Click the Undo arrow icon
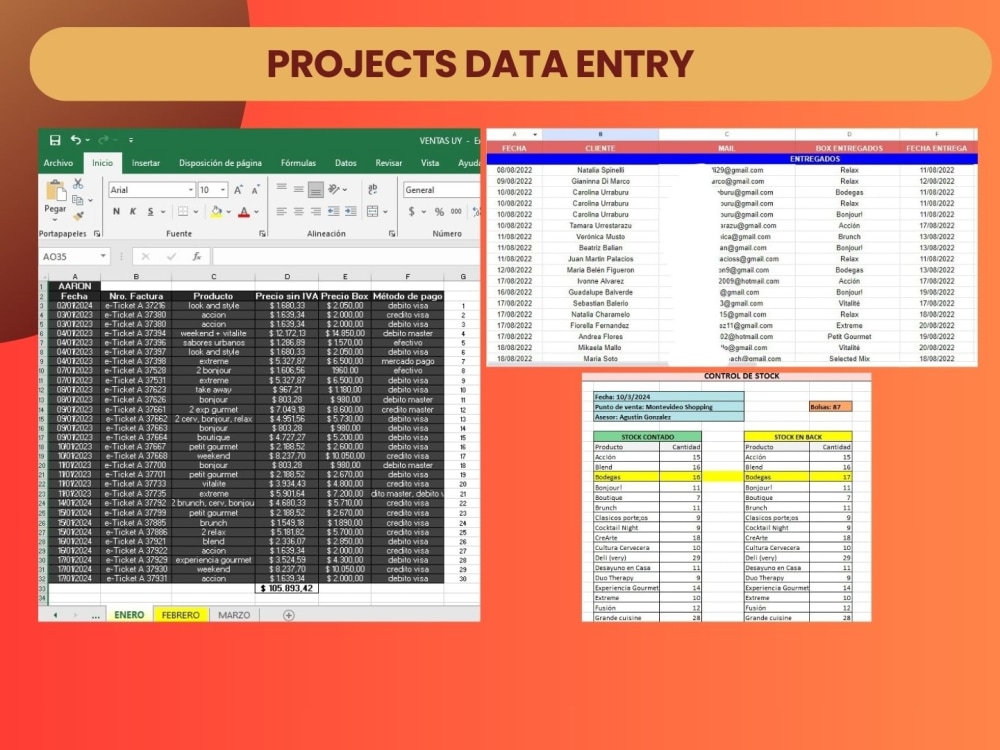The height and width of the screenshot is (750, 1000). point(76,140)
